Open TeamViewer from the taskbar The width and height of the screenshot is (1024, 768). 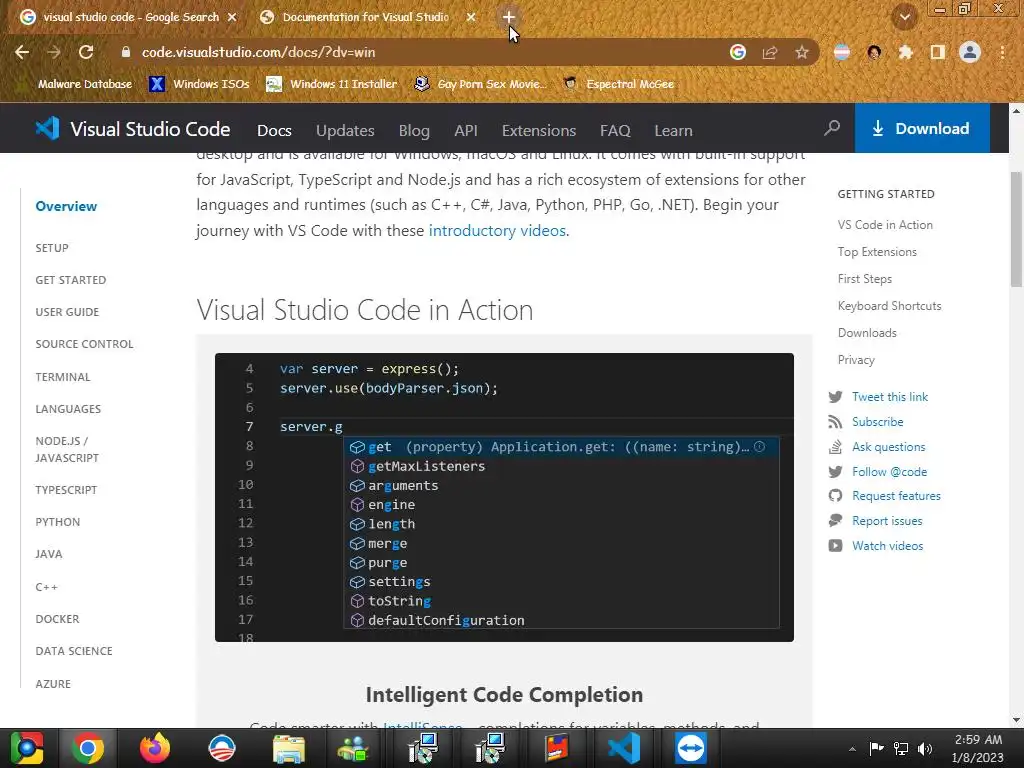[x=690, y=748]
